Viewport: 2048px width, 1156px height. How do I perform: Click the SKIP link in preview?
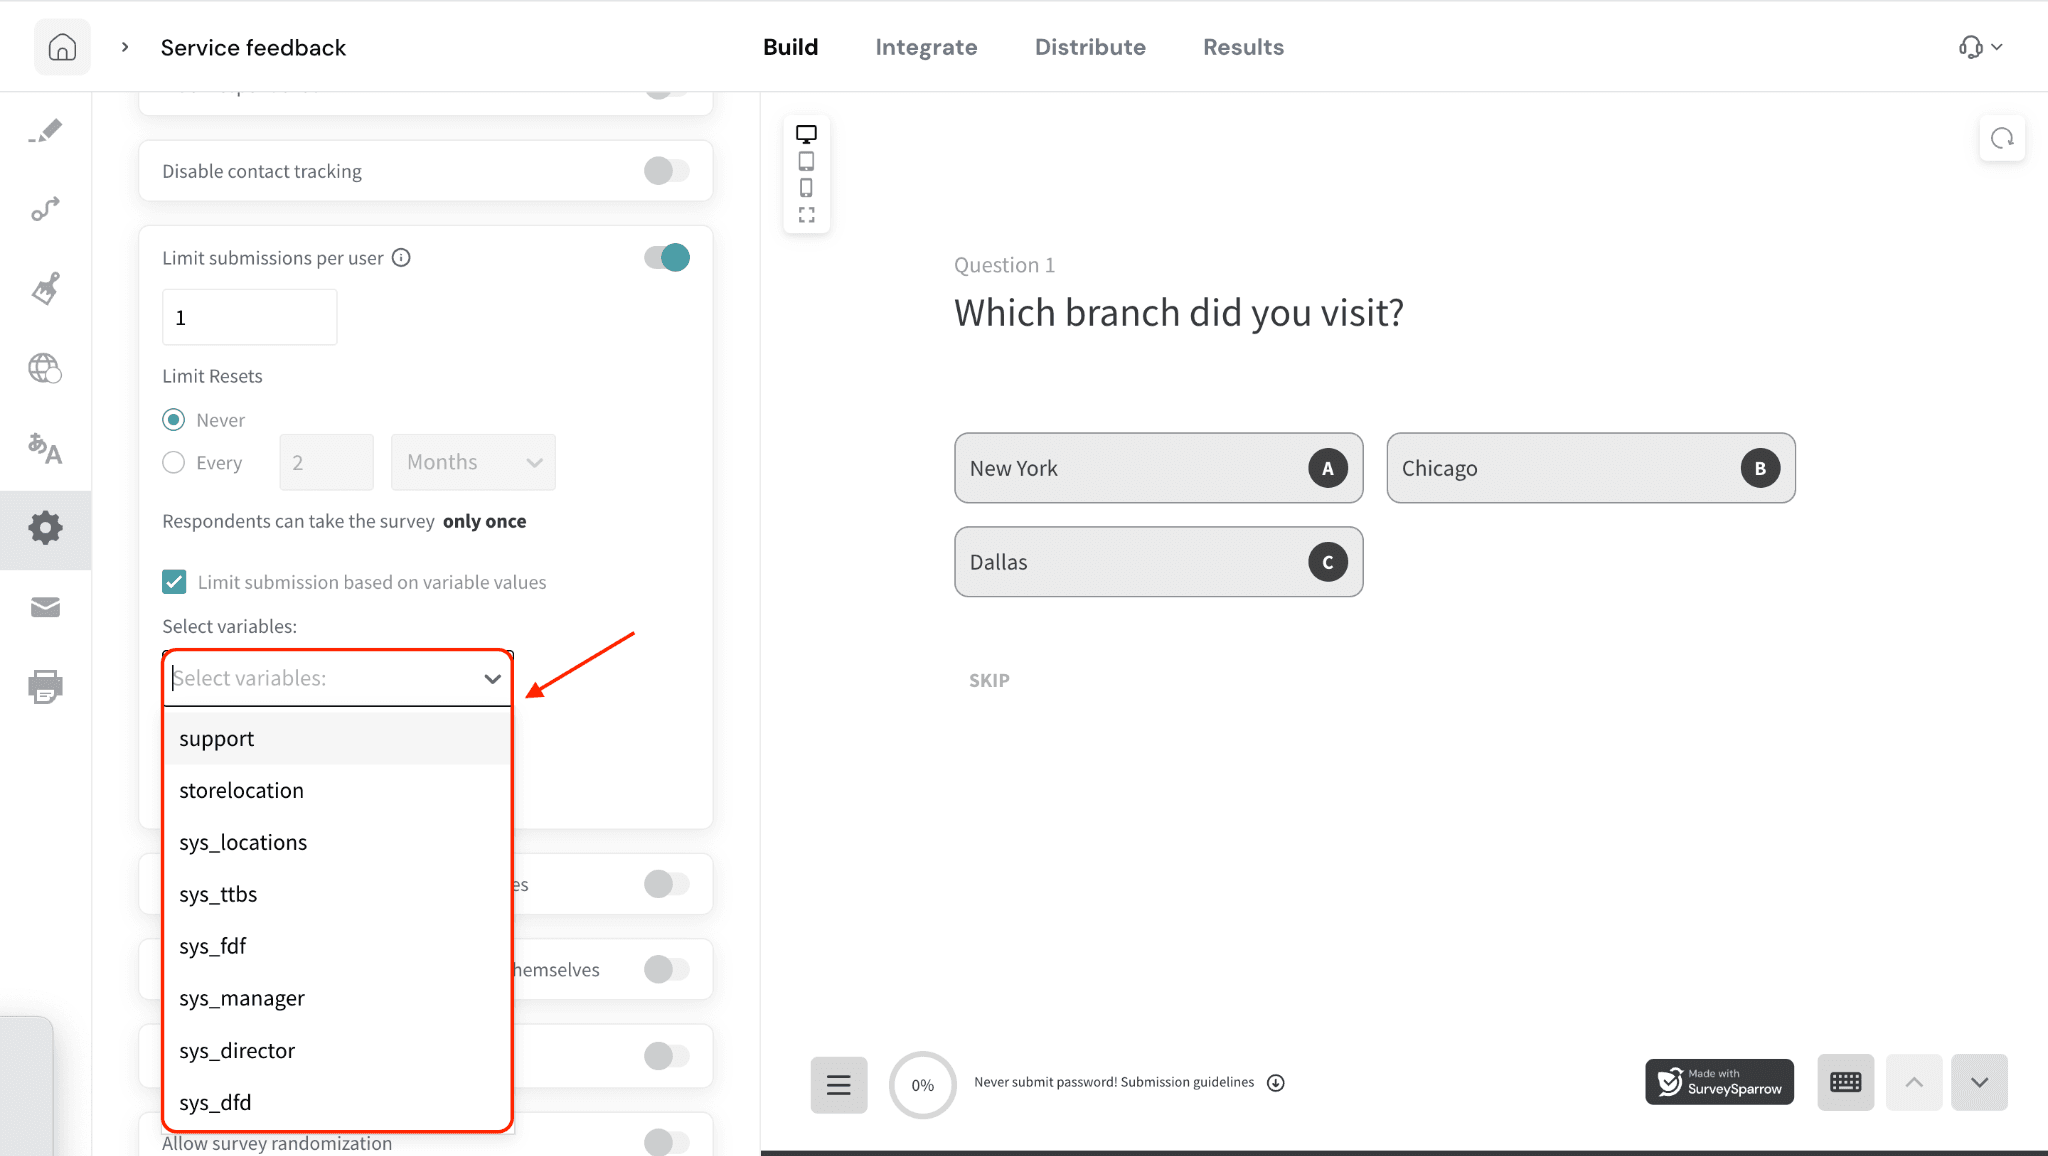pyautogui.click(x=989, y=680)
